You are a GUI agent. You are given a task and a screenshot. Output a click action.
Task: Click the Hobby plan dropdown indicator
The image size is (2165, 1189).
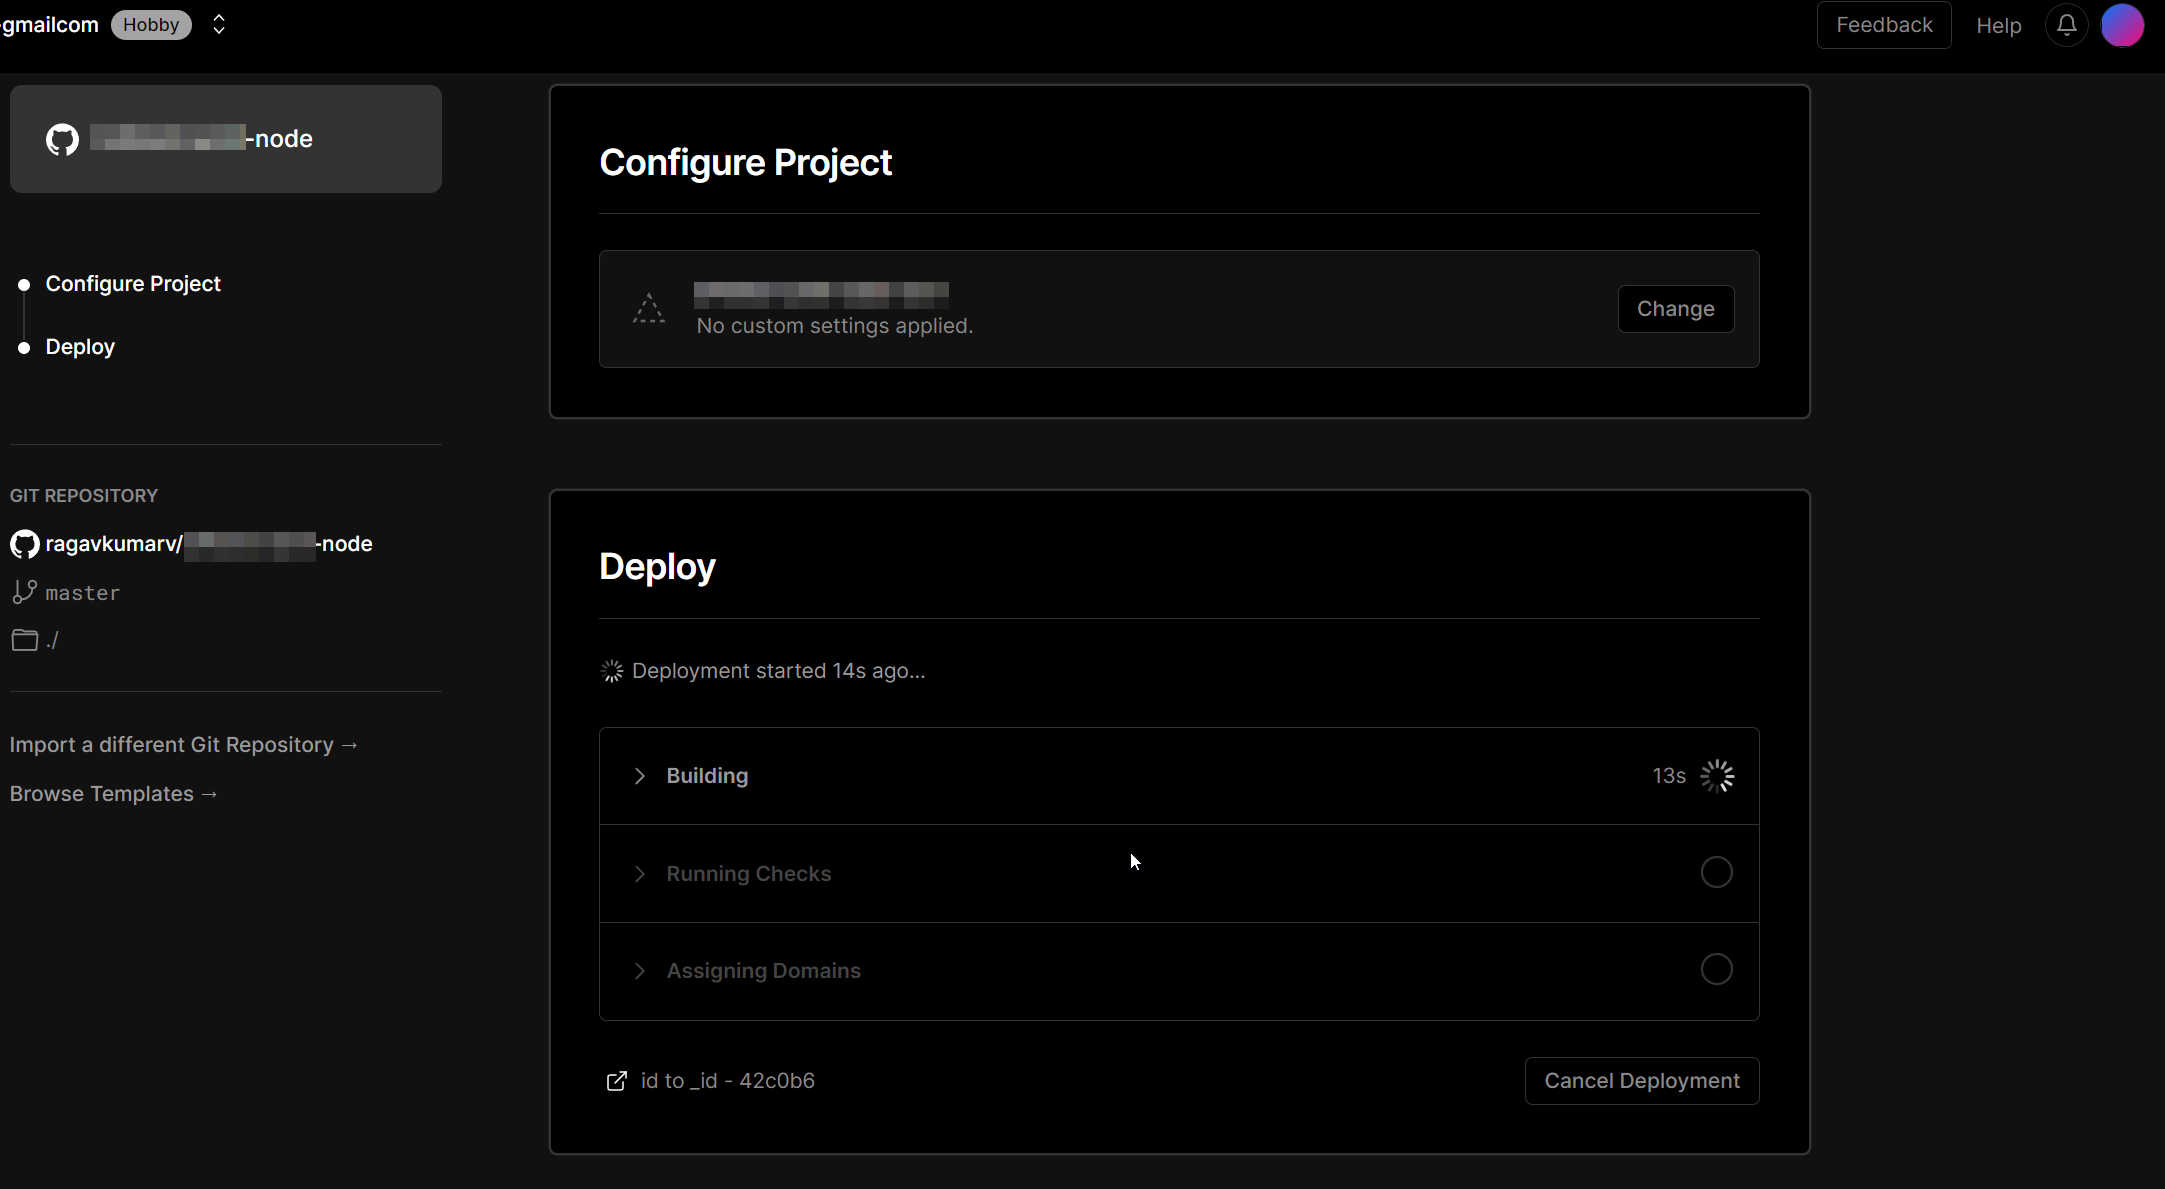(x=217, y=23)
